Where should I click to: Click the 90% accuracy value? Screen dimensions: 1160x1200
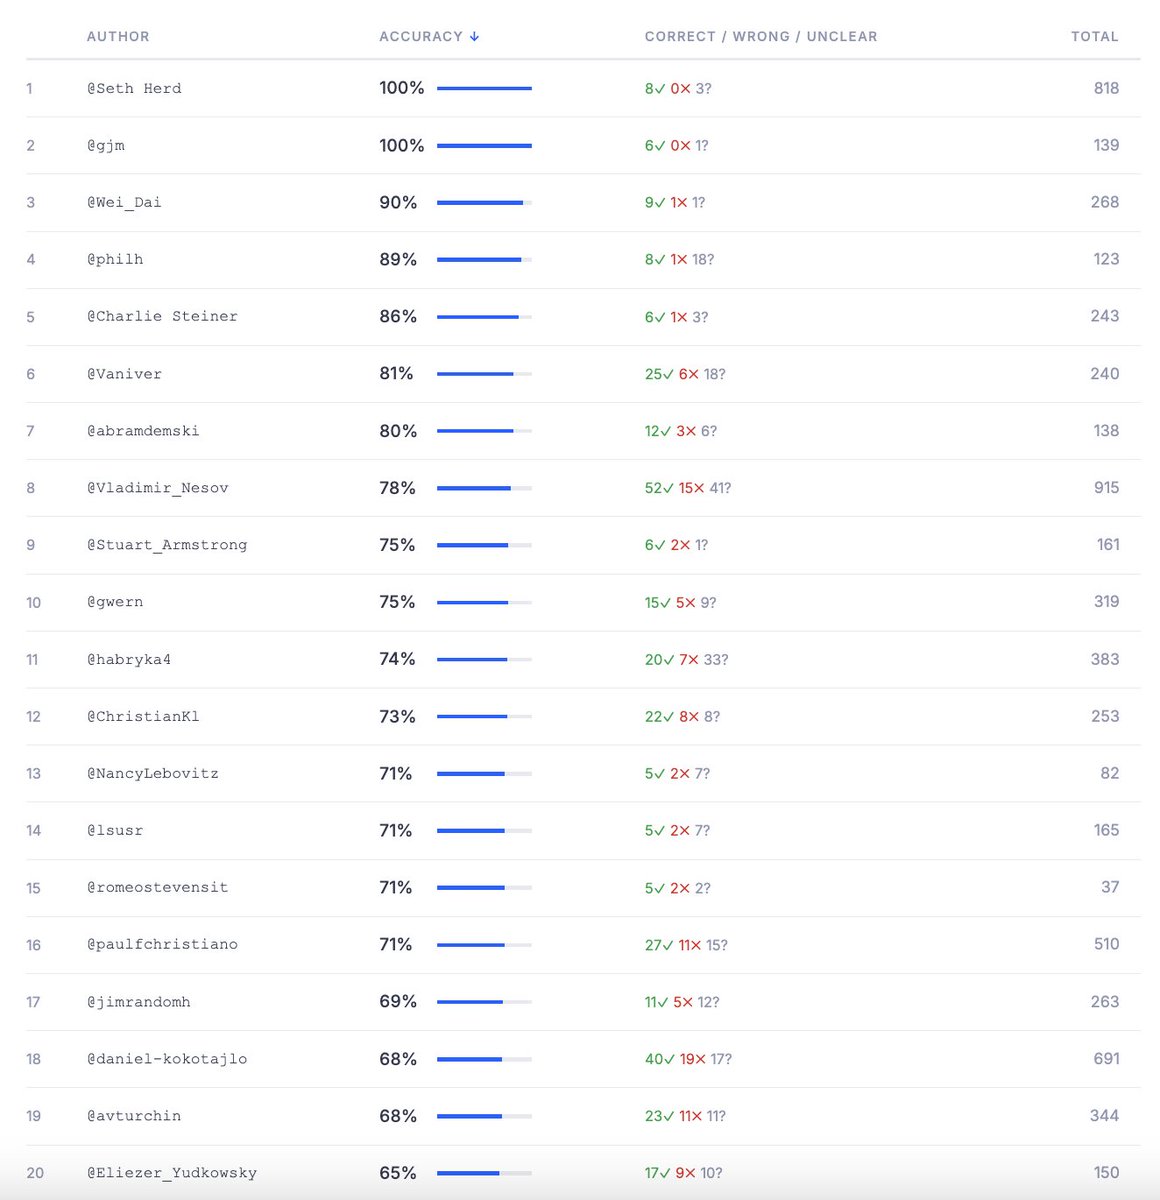click(398, 202)
